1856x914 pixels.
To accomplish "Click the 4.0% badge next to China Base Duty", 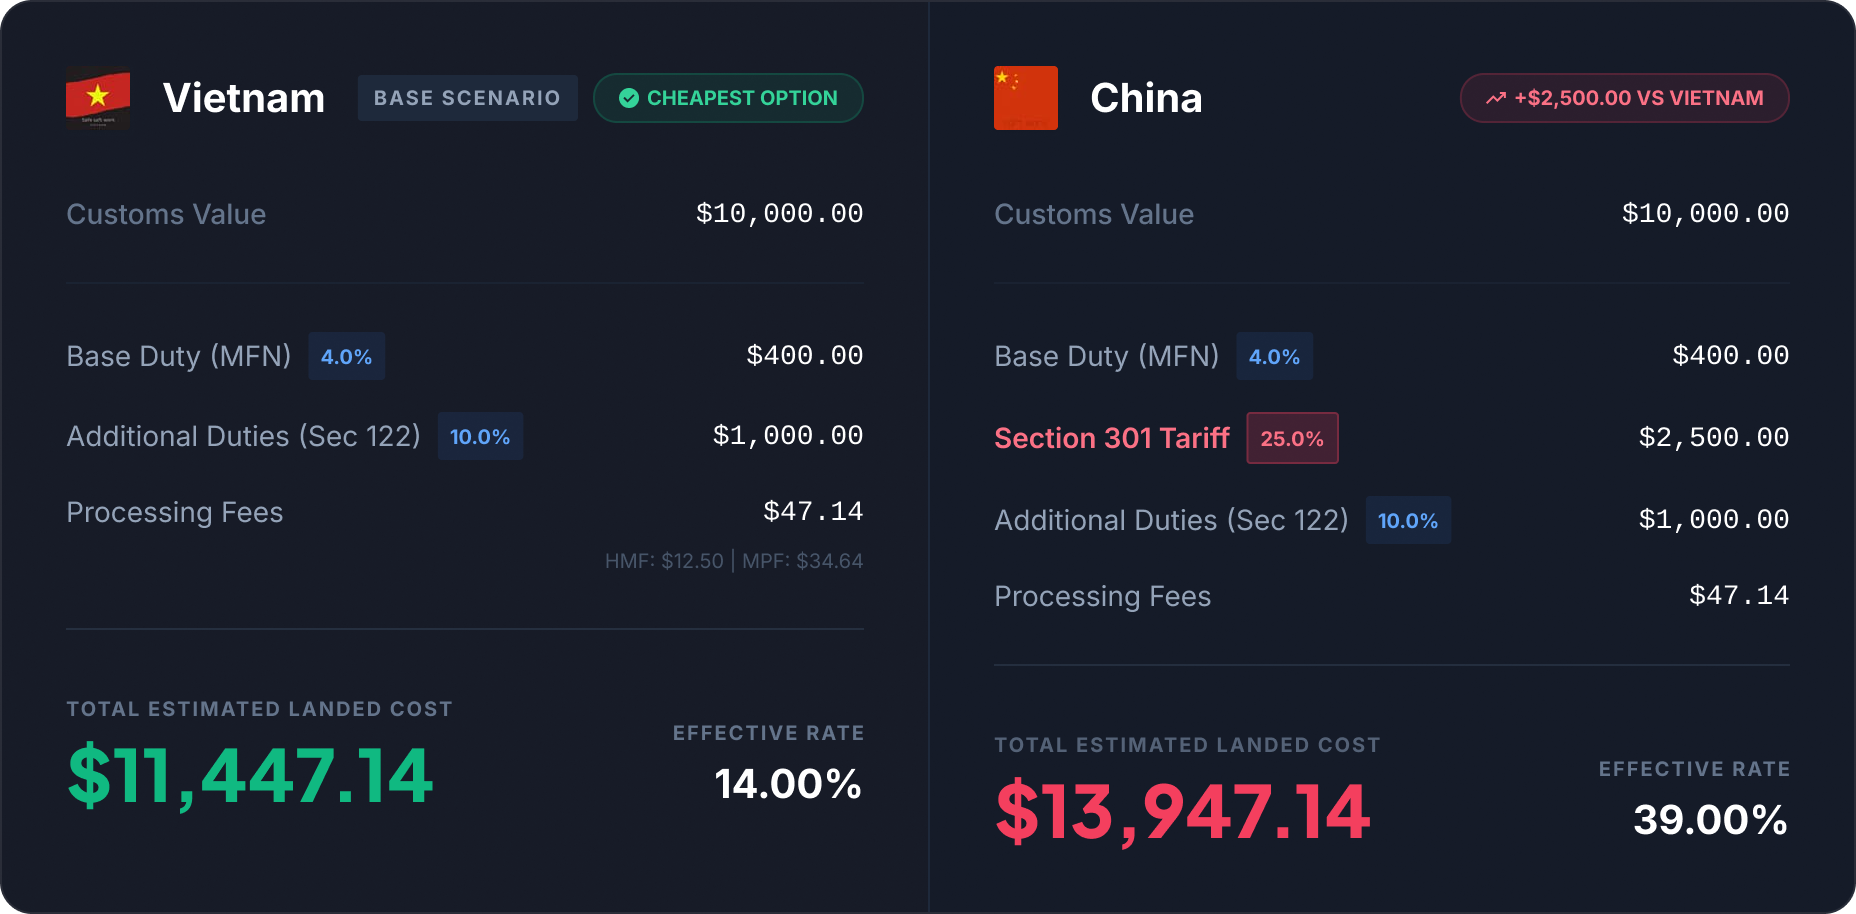I will (x=1274, y=356).
